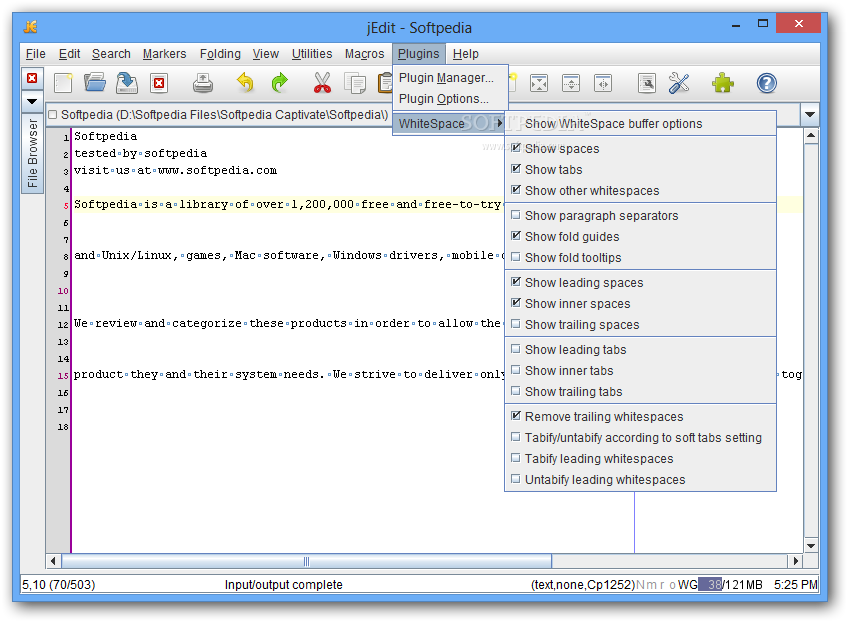Open the Edit menu
848x622 pixels.
(69, 54)
